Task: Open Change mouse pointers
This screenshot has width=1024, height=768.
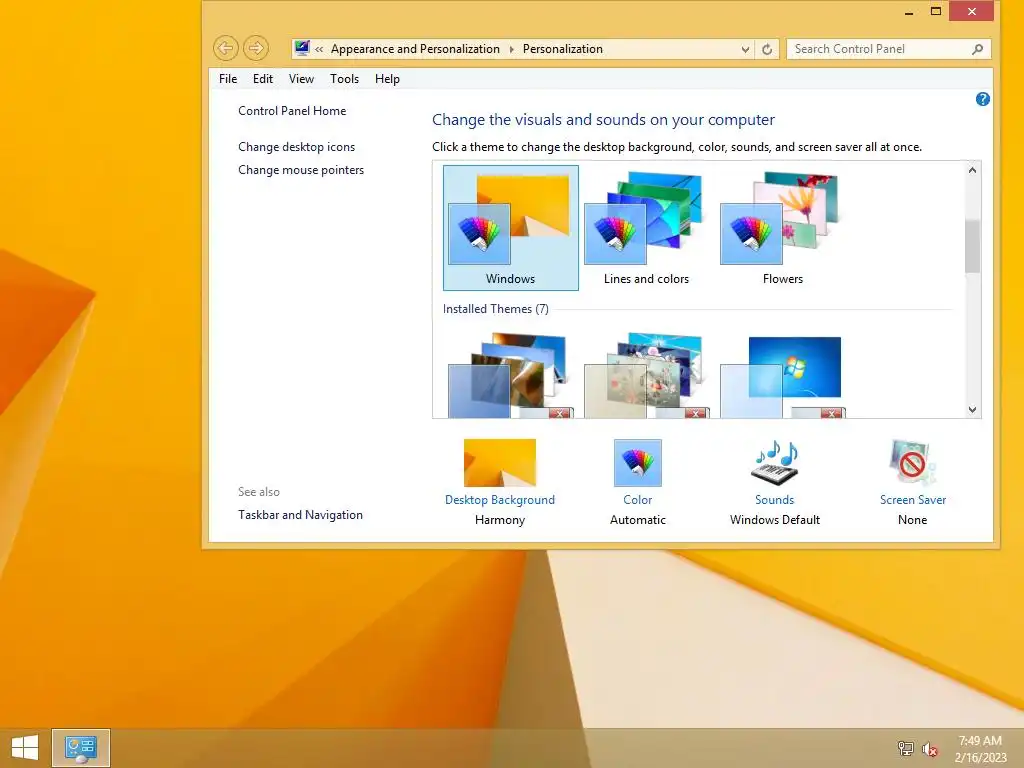Action: point(301,170)
